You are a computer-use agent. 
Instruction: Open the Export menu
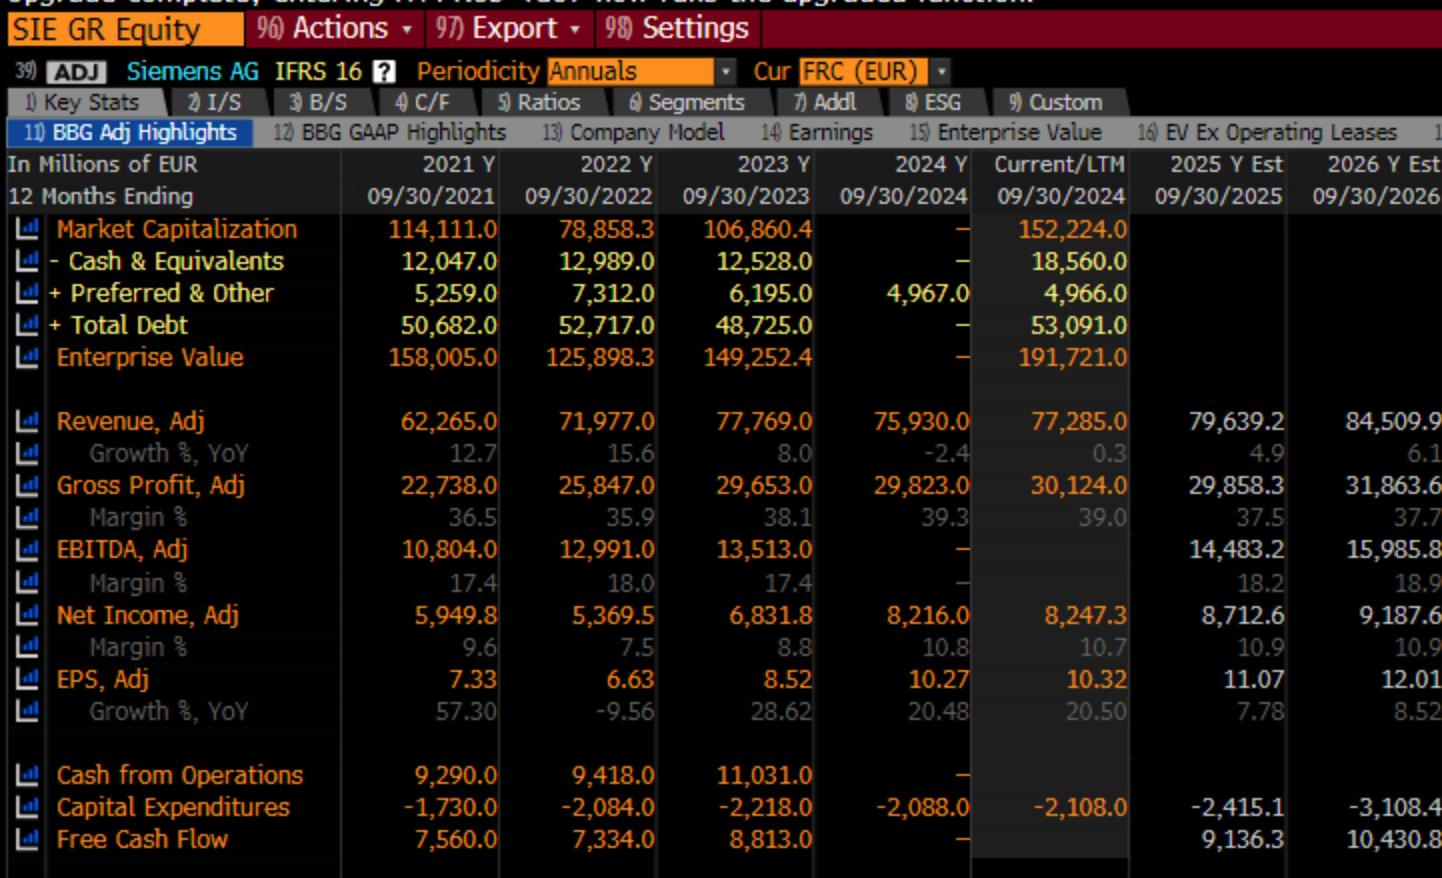[507, 28]
